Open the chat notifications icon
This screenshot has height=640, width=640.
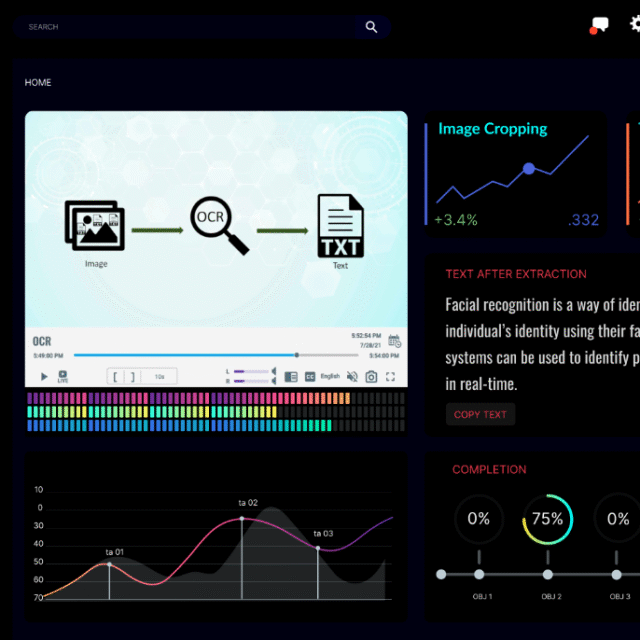[599, 25]
